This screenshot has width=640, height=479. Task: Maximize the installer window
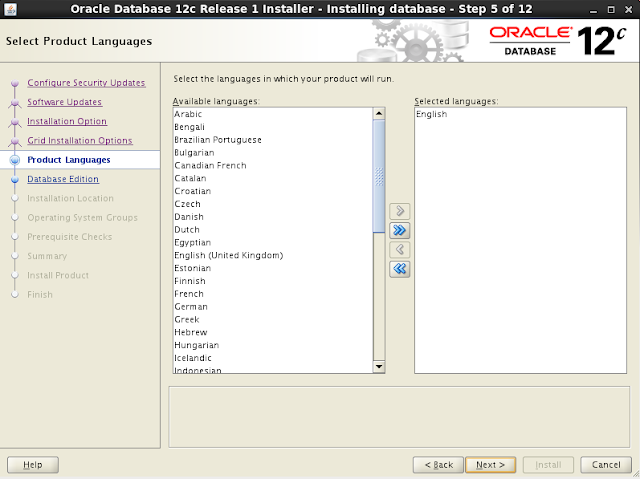pos(611,9)
